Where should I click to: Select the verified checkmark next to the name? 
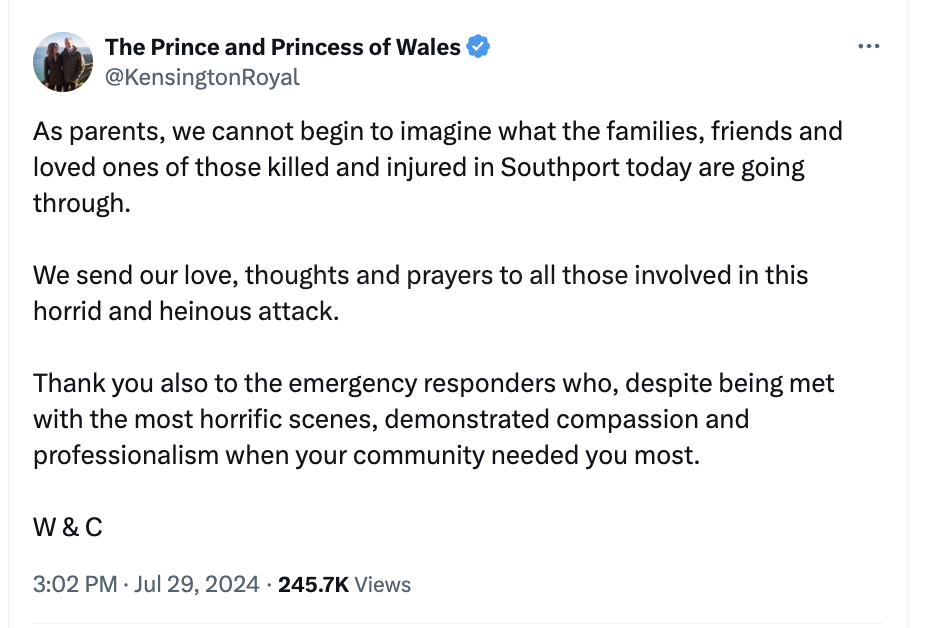[479, 46]
